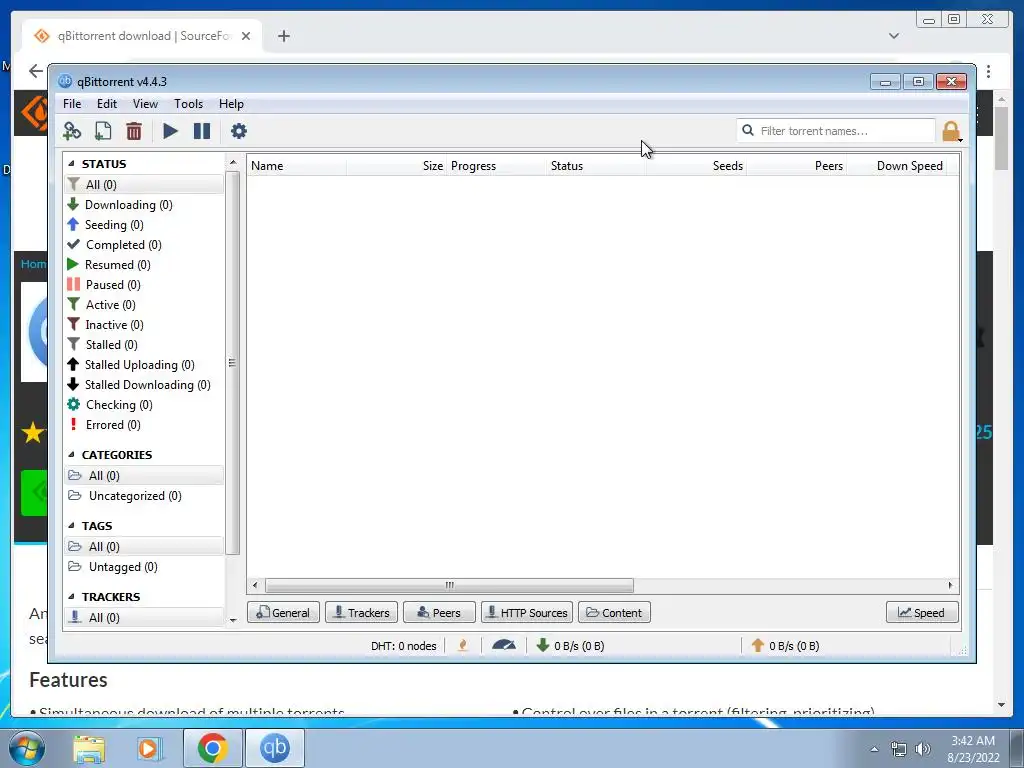Sort by the Seeds column header
The height and width of the screenshot is (768, 1024).
[696, 166]
